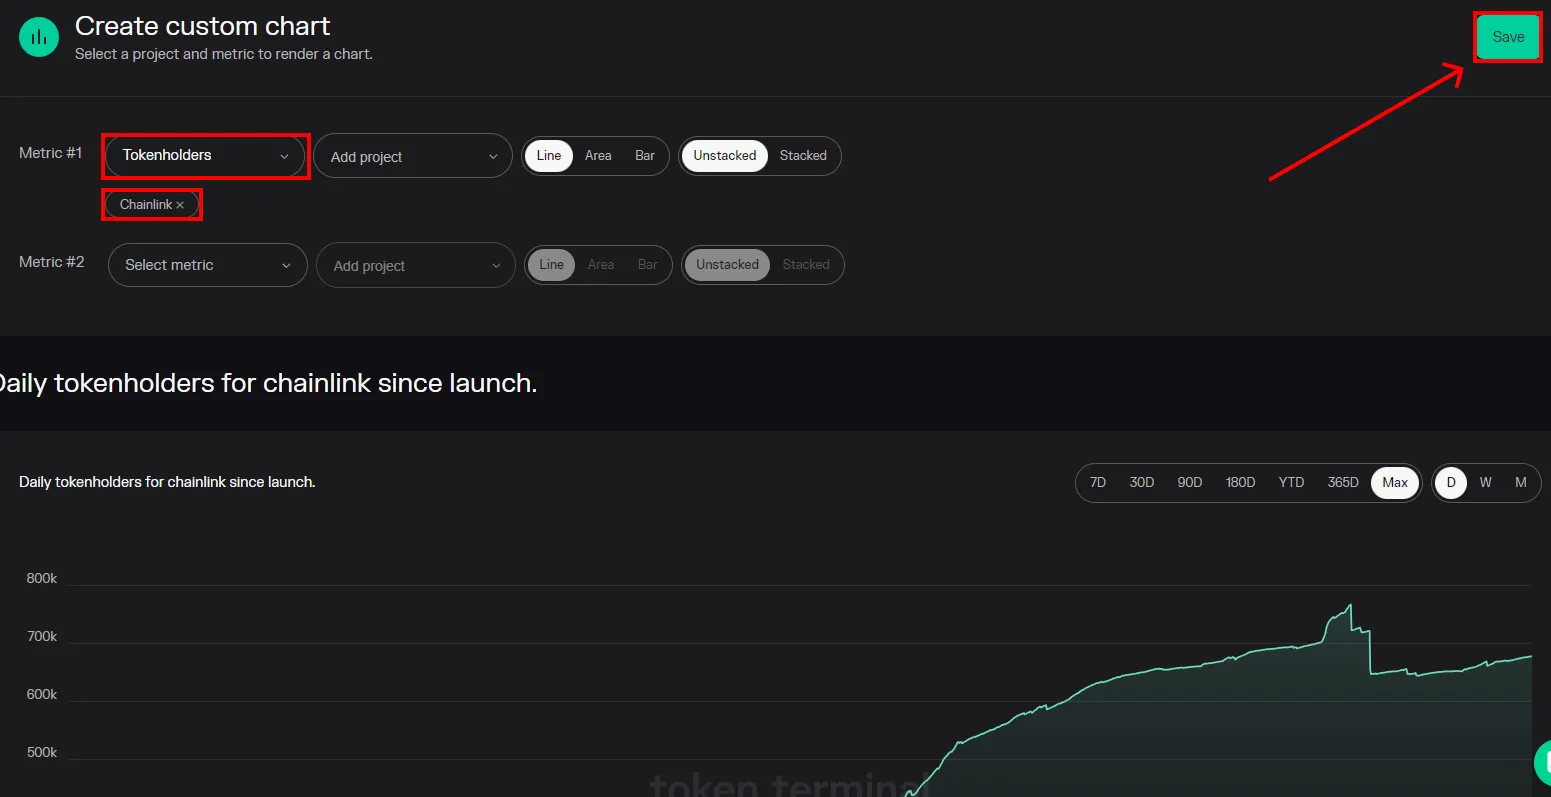Click the 'Metric #1' label
Image resolution: width=1551 pixels, height=797 pixels.
pyautogui.click(x=51, y=153)
